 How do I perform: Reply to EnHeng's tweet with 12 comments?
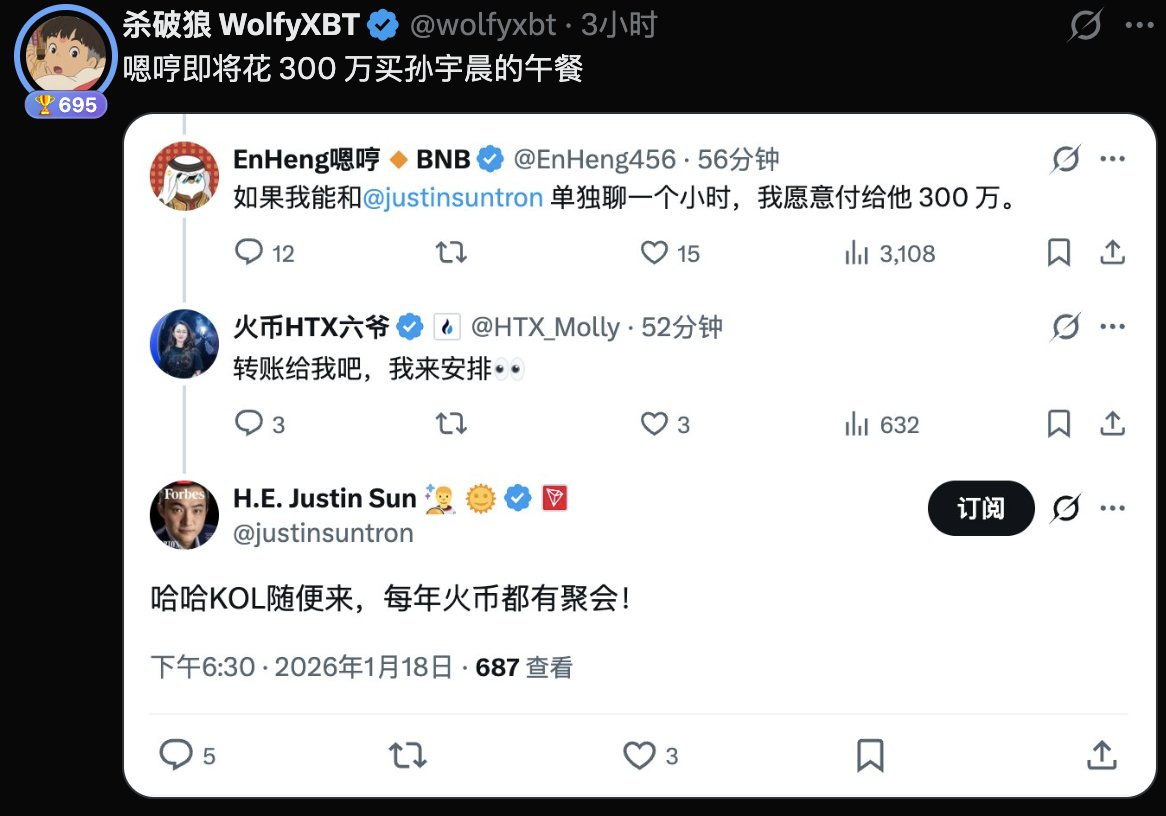264,253
